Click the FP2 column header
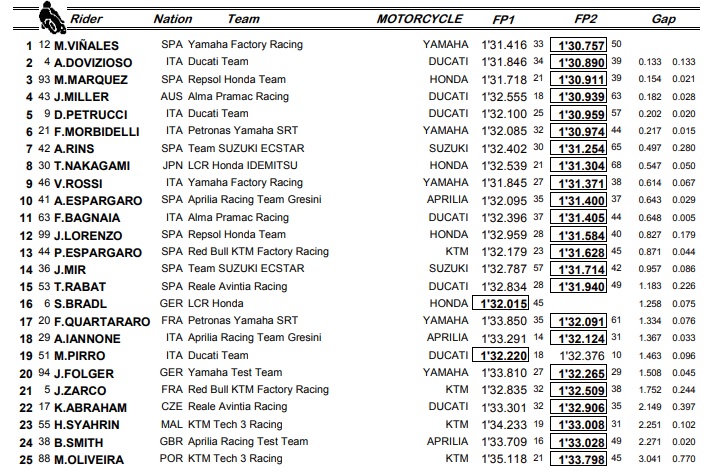Viewport: 710px width, 474px height. point(585,19)
